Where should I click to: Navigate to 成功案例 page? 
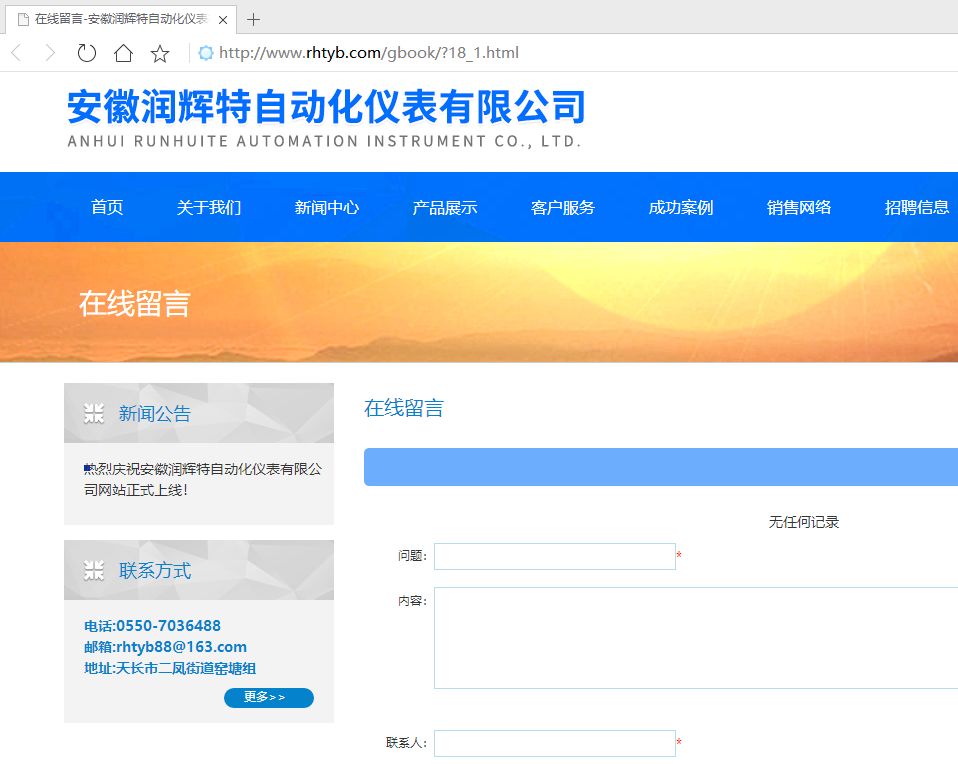681,207
